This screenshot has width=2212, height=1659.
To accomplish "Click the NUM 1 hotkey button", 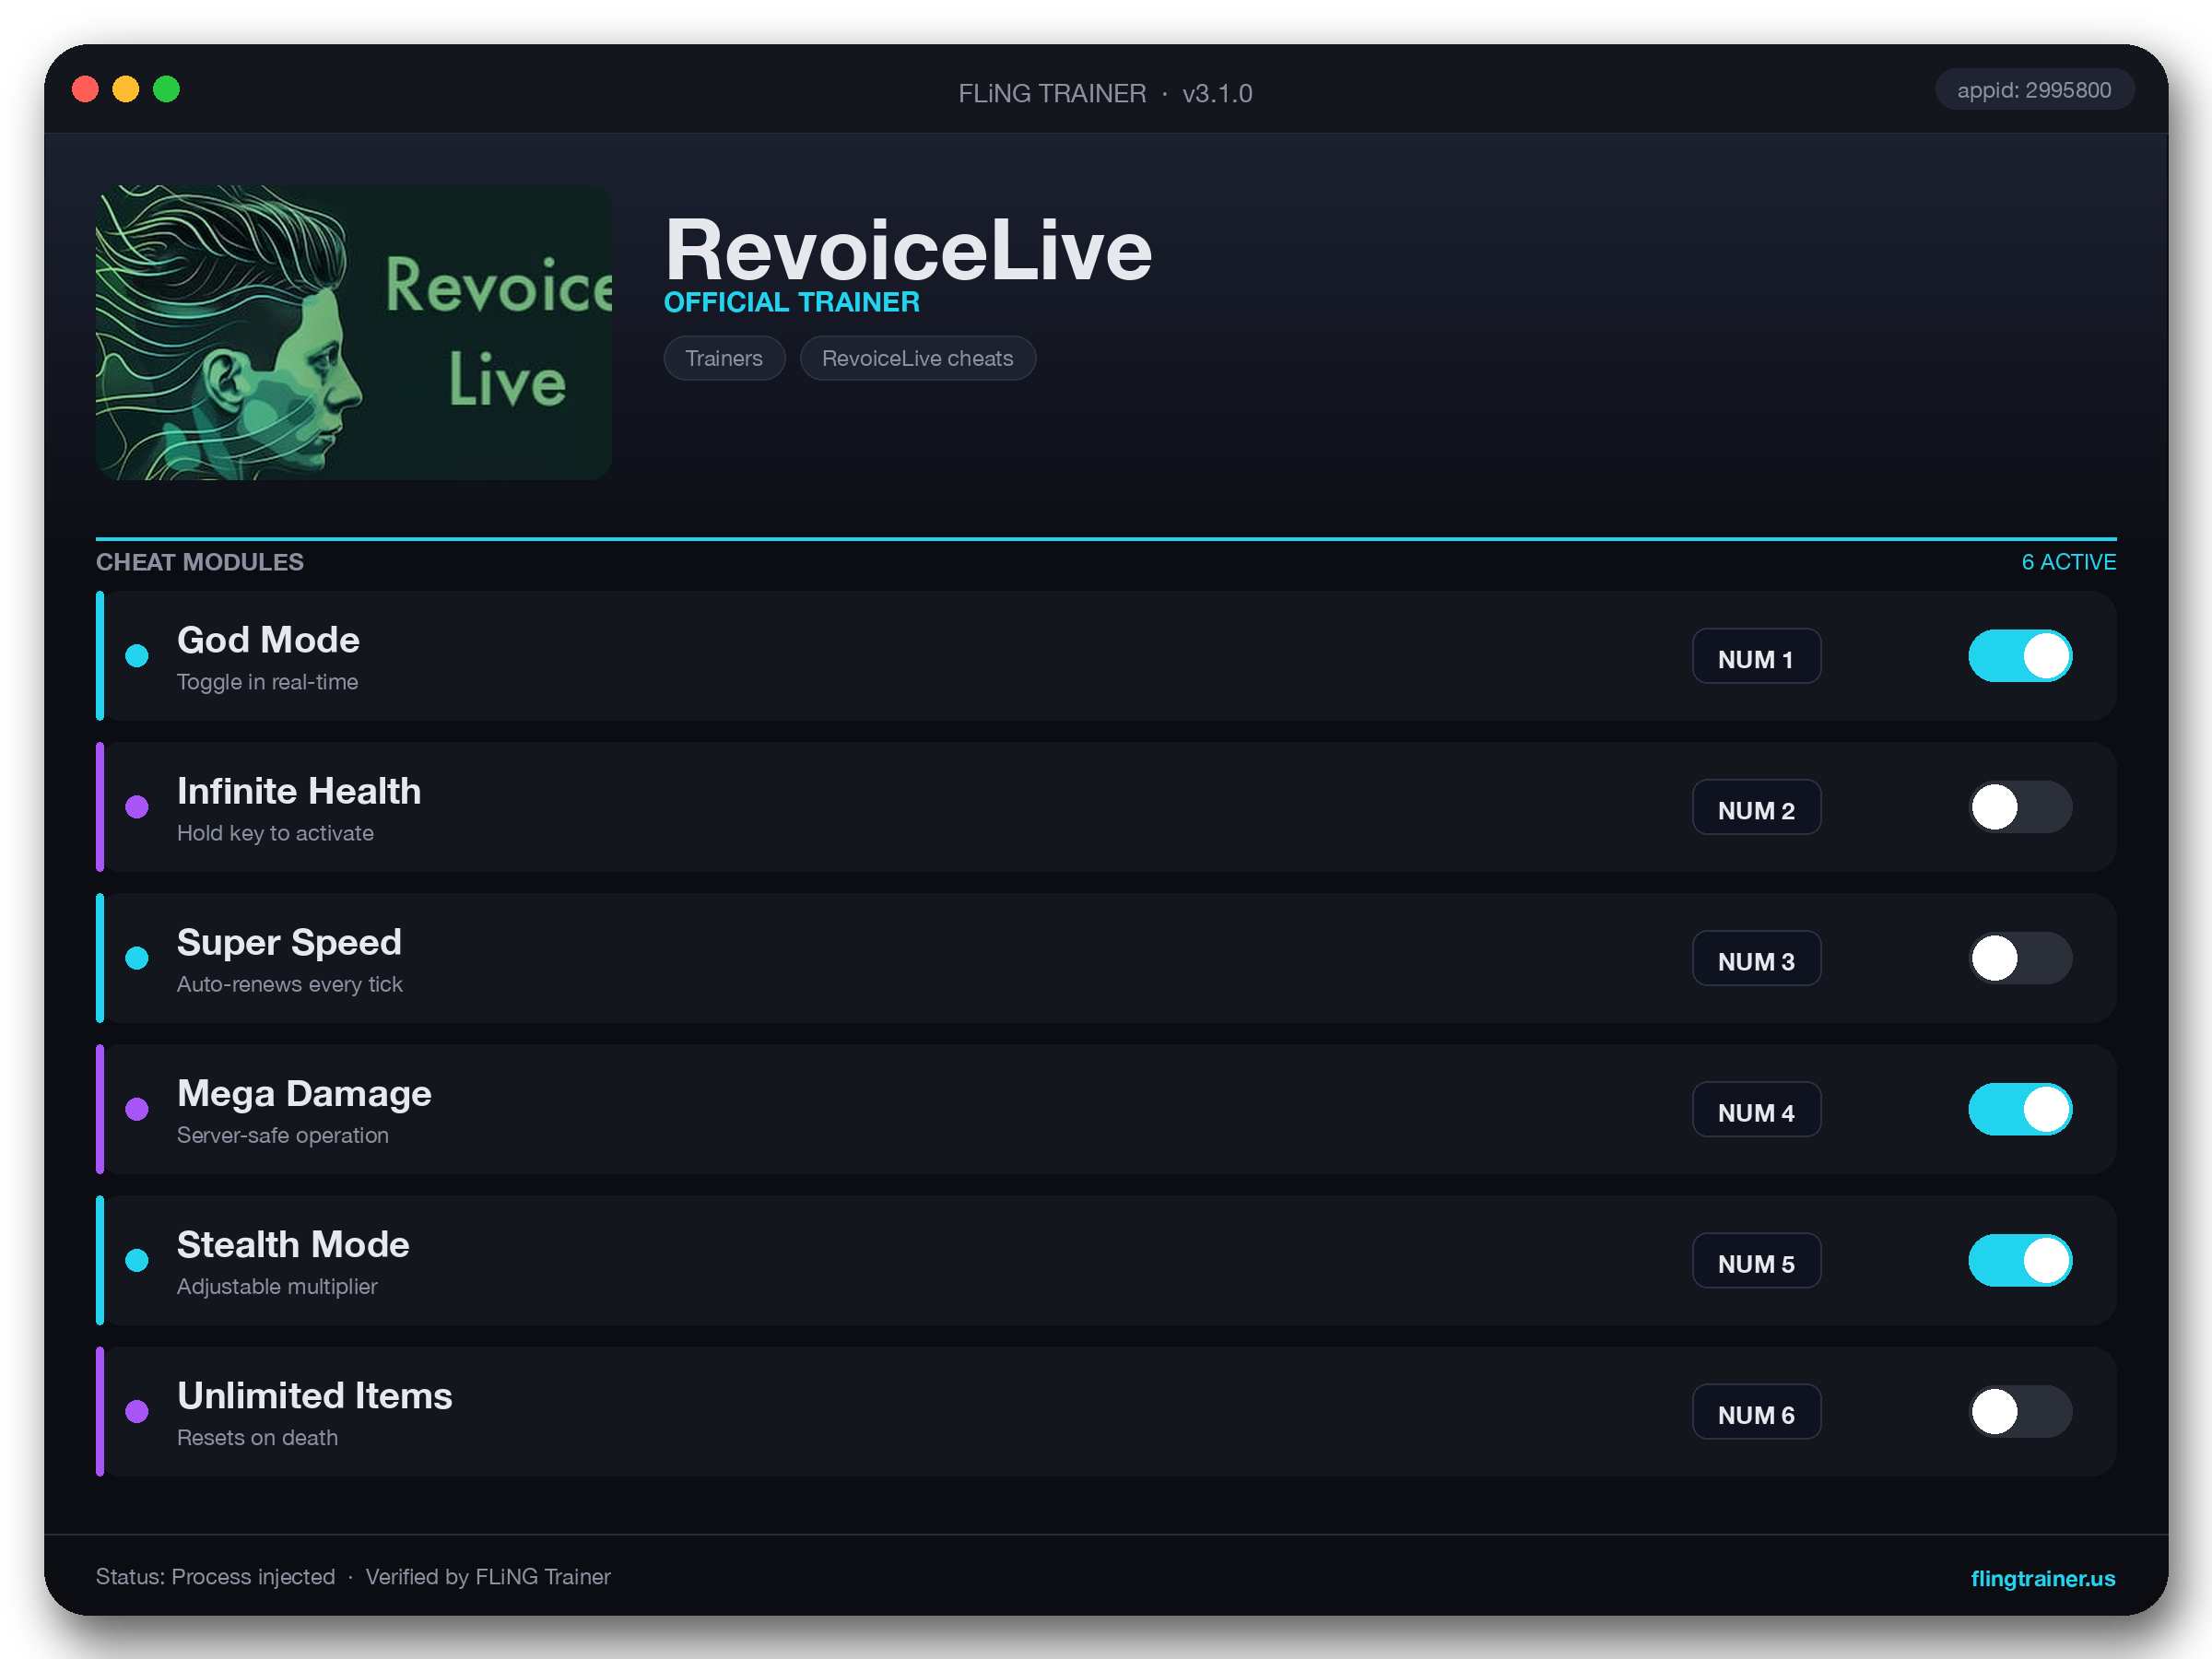I will [1756, 656].
